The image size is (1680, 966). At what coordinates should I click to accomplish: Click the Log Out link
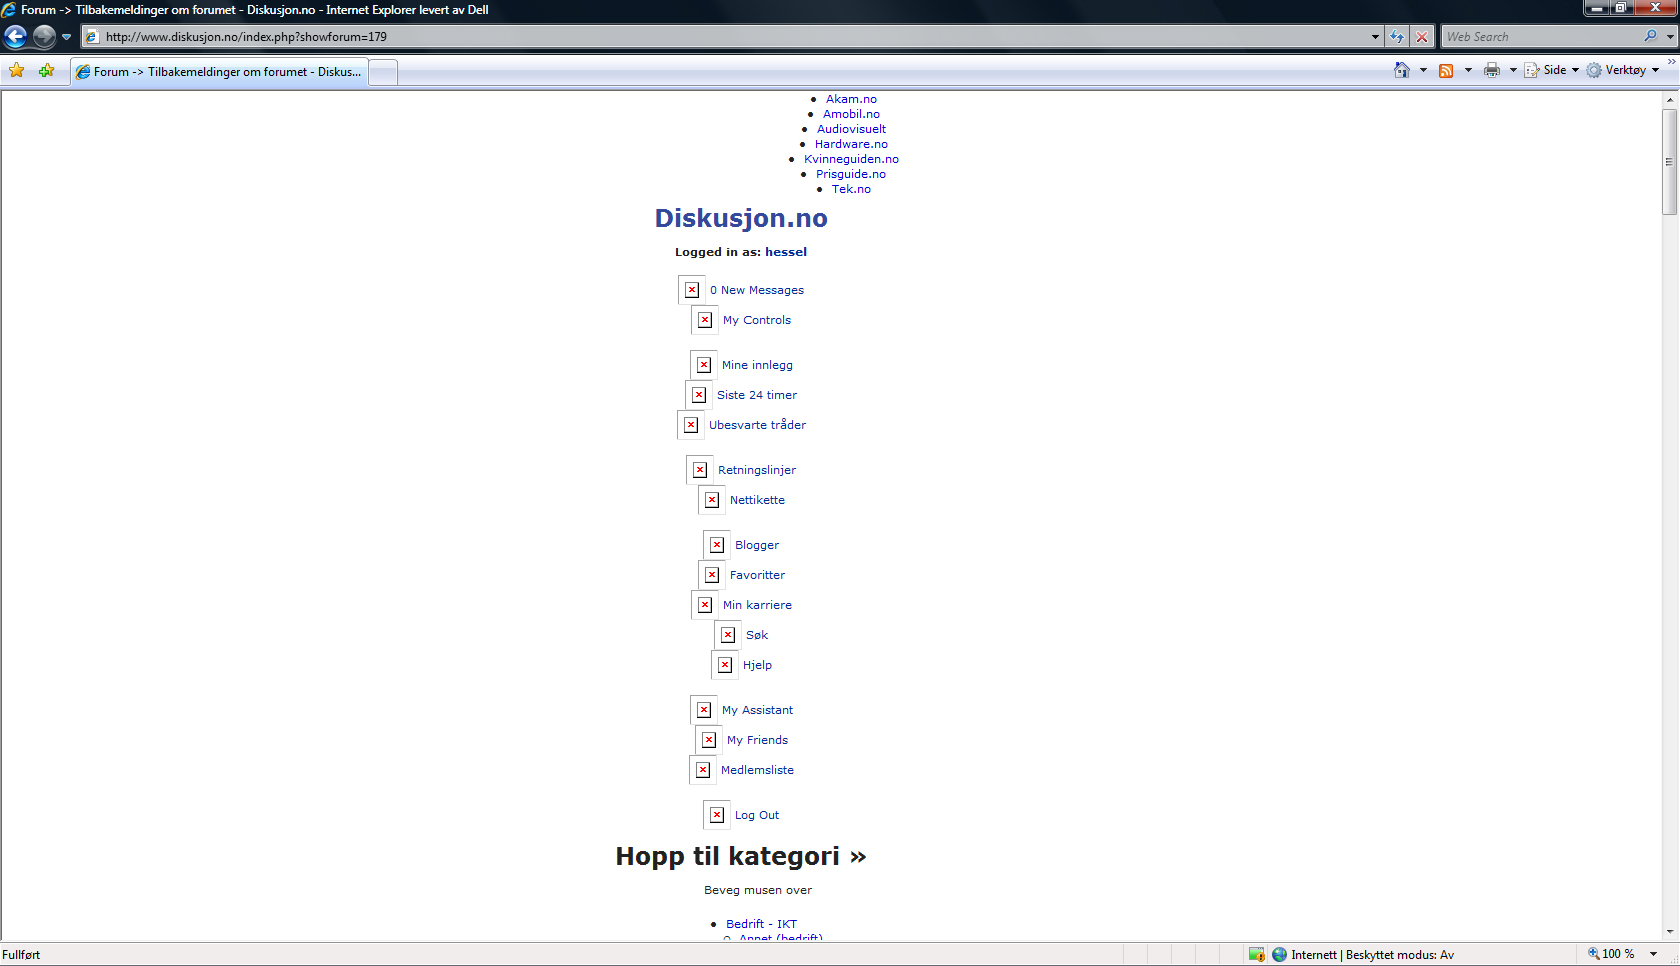[757, 815]
